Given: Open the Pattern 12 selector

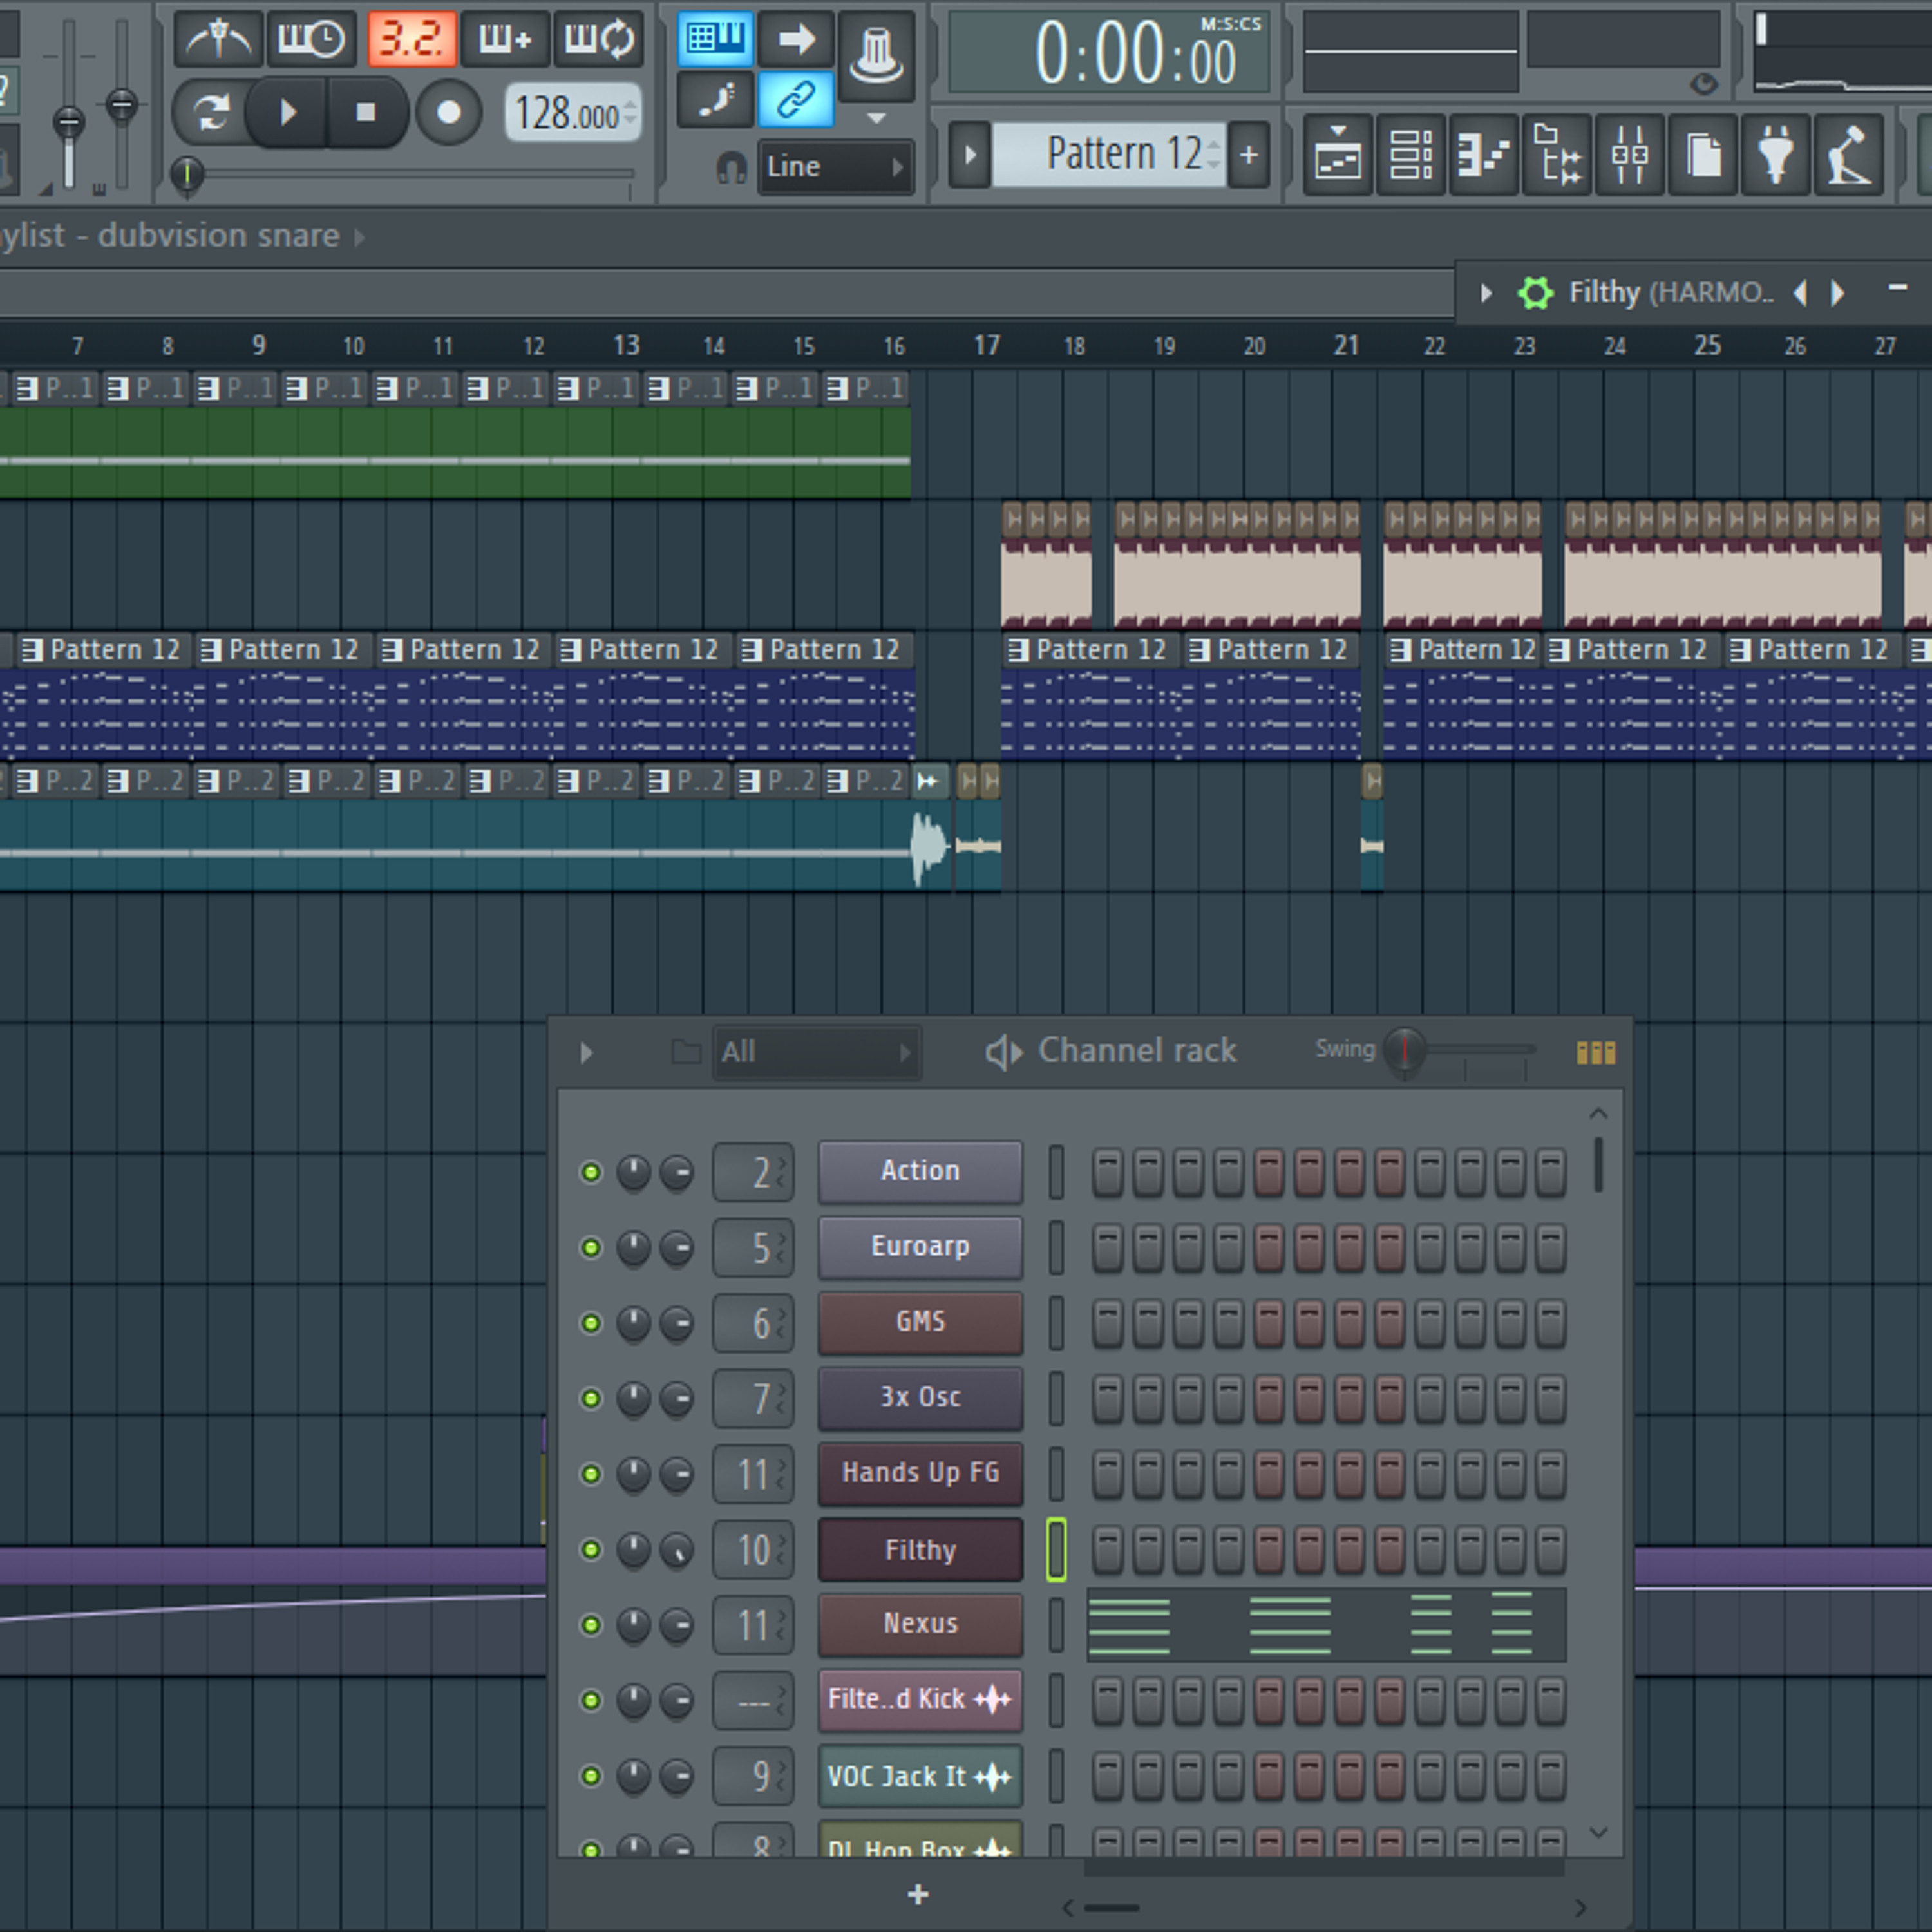Looking at the screenshot, I should (x=1108, y=154).
